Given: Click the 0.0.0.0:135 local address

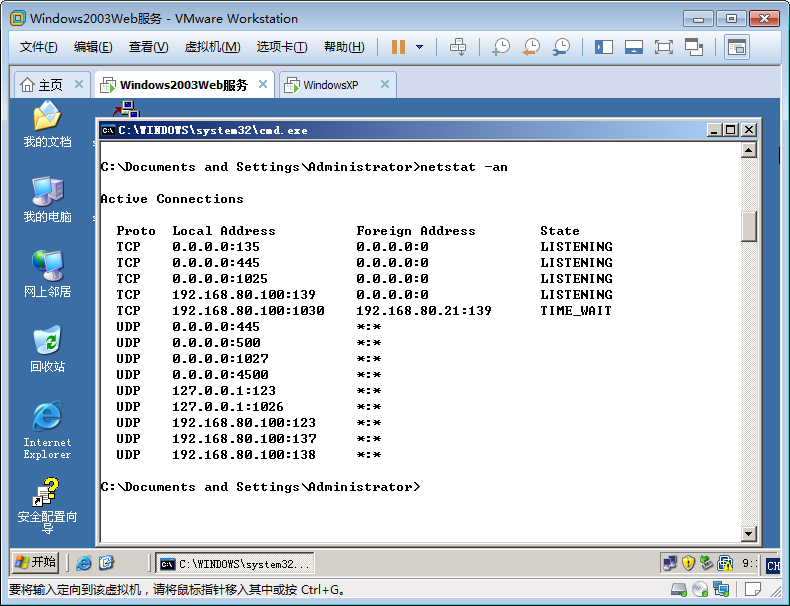Looking at the screenshot, I should pos(216,247).
